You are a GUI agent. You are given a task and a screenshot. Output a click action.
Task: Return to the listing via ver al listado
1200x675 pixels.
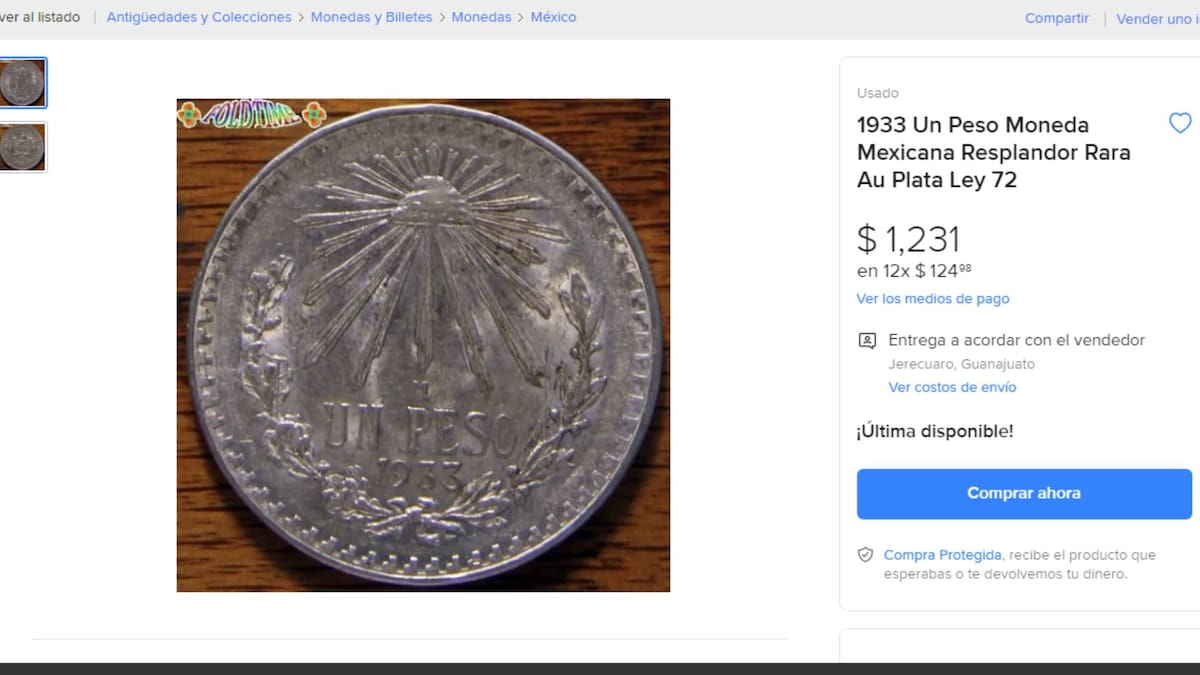pos(40,17)
